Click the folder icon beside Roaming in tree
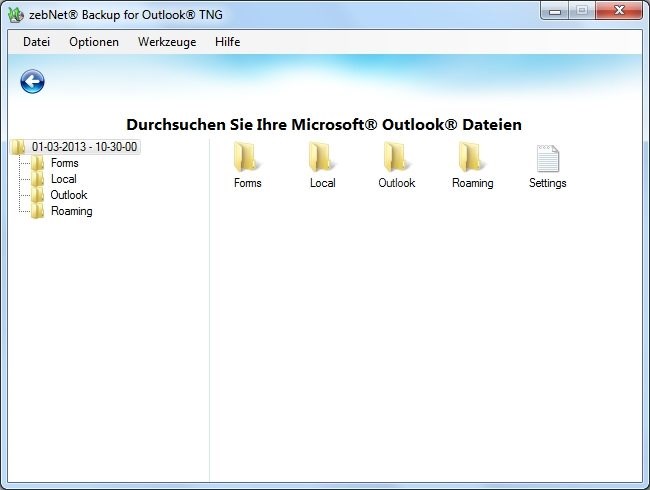The image size is (650, 490). click(x=38, y=211)
